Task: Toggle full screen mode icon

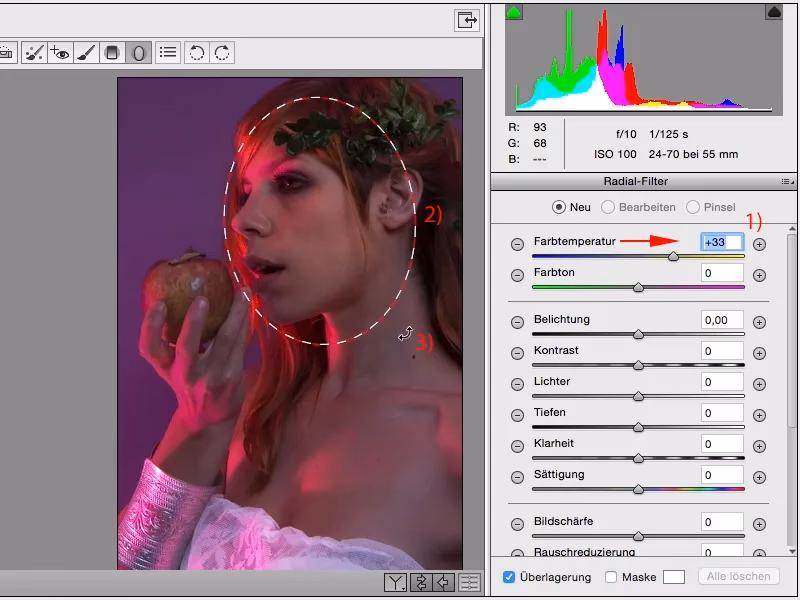Action: (x=467, y=20)
